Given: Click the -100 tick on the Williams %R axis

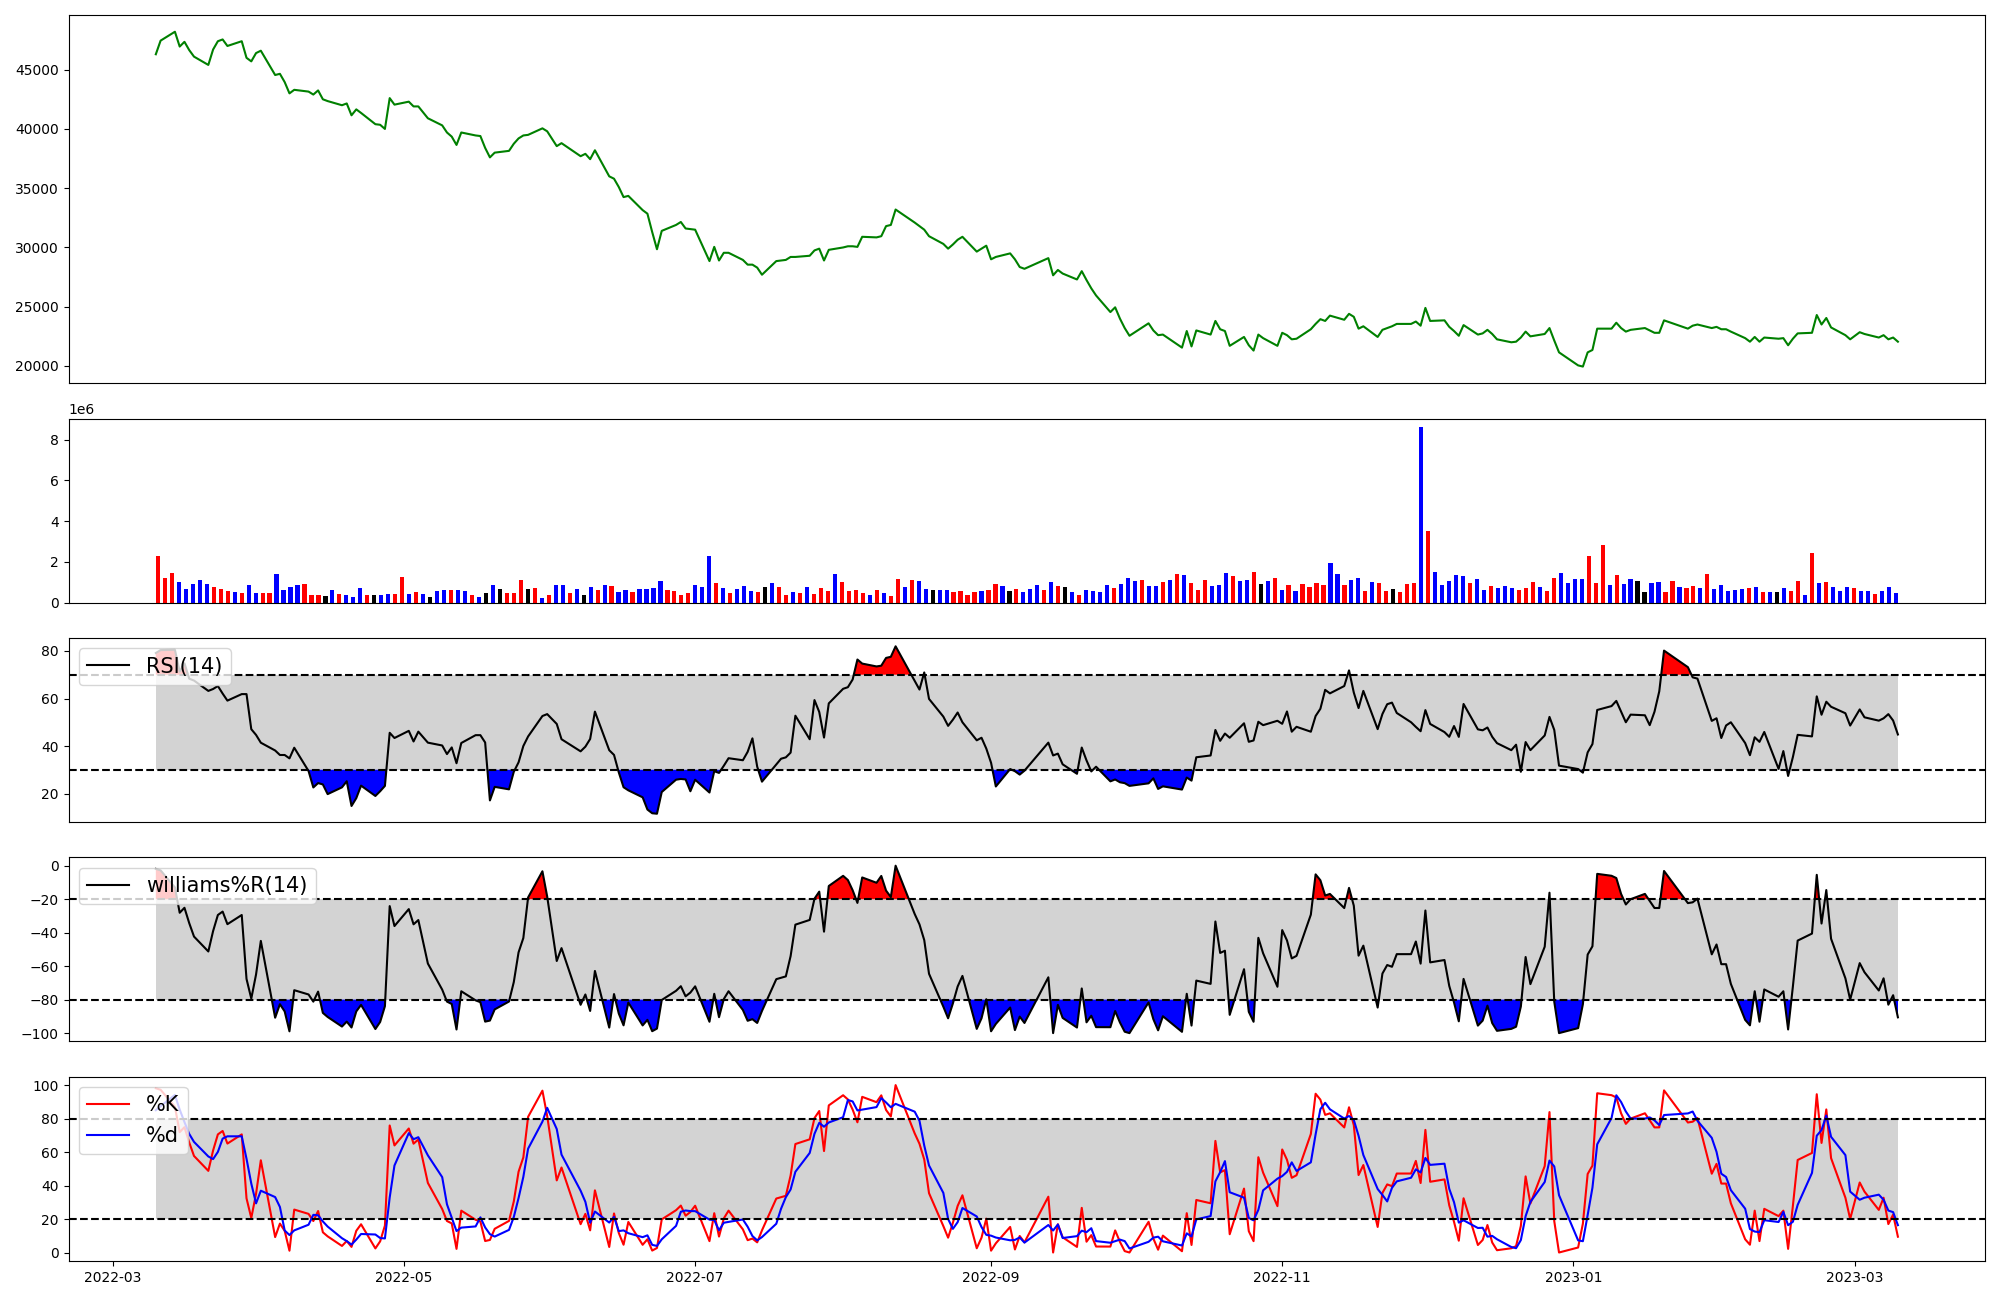Looking at the screenshot, I should [x=41, y=1034].
